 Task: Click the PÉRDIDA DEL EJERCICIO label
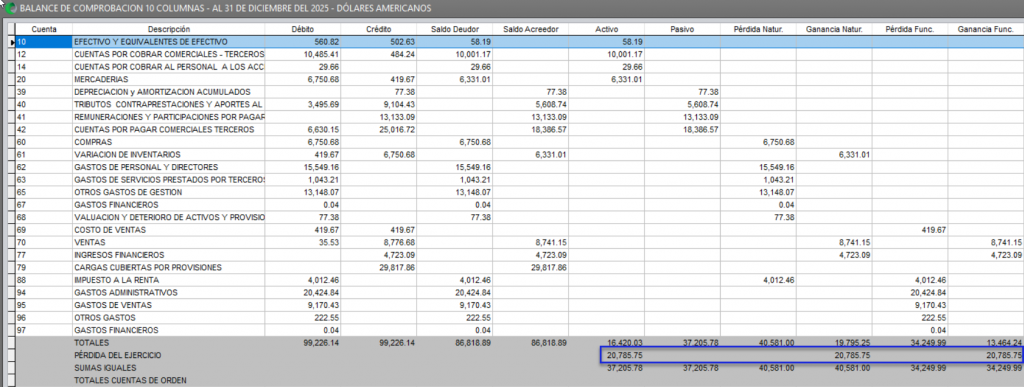tap(117, 355)
